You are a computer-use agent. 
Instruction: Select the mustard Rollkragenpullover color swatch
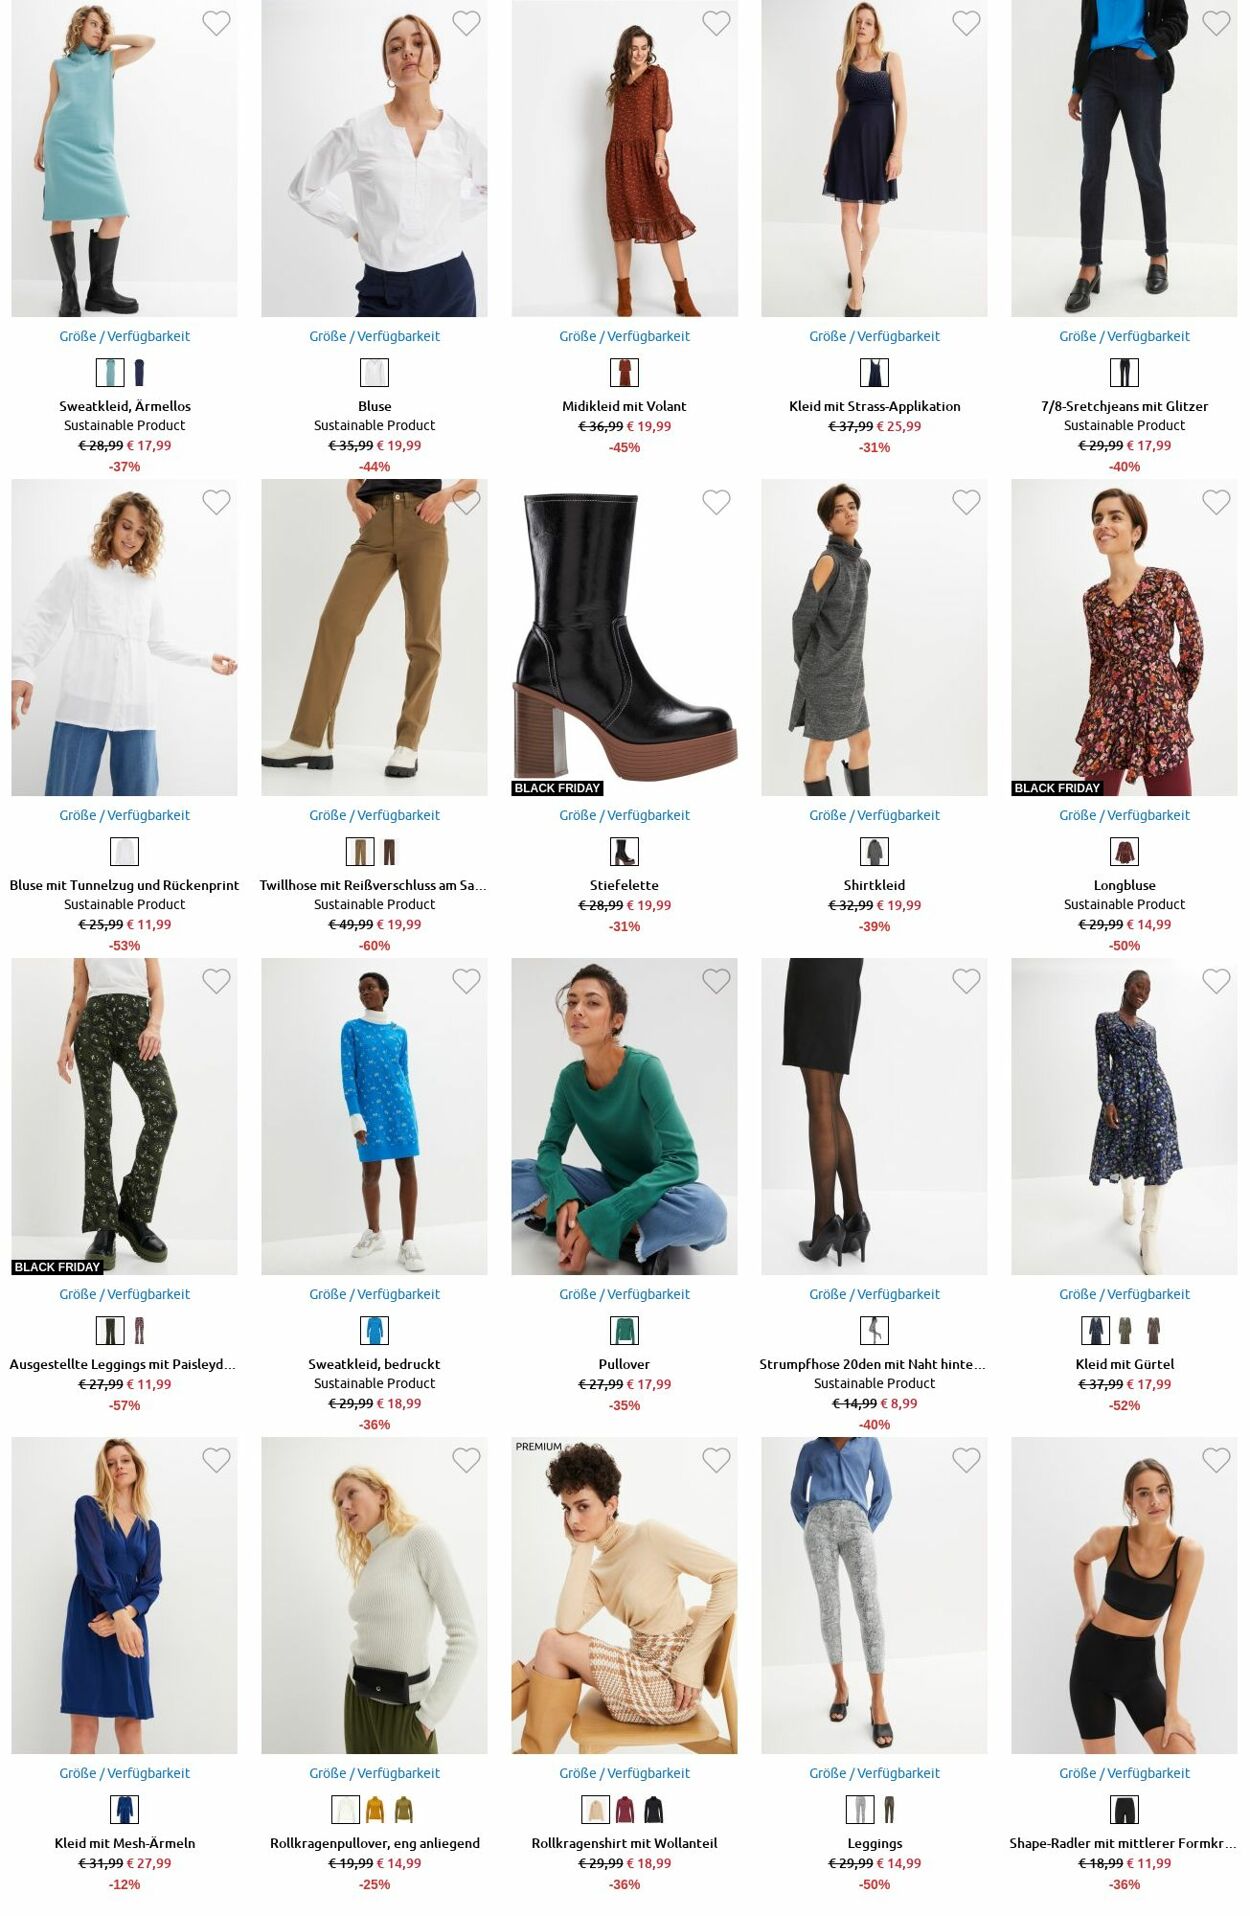(375, 1809)
